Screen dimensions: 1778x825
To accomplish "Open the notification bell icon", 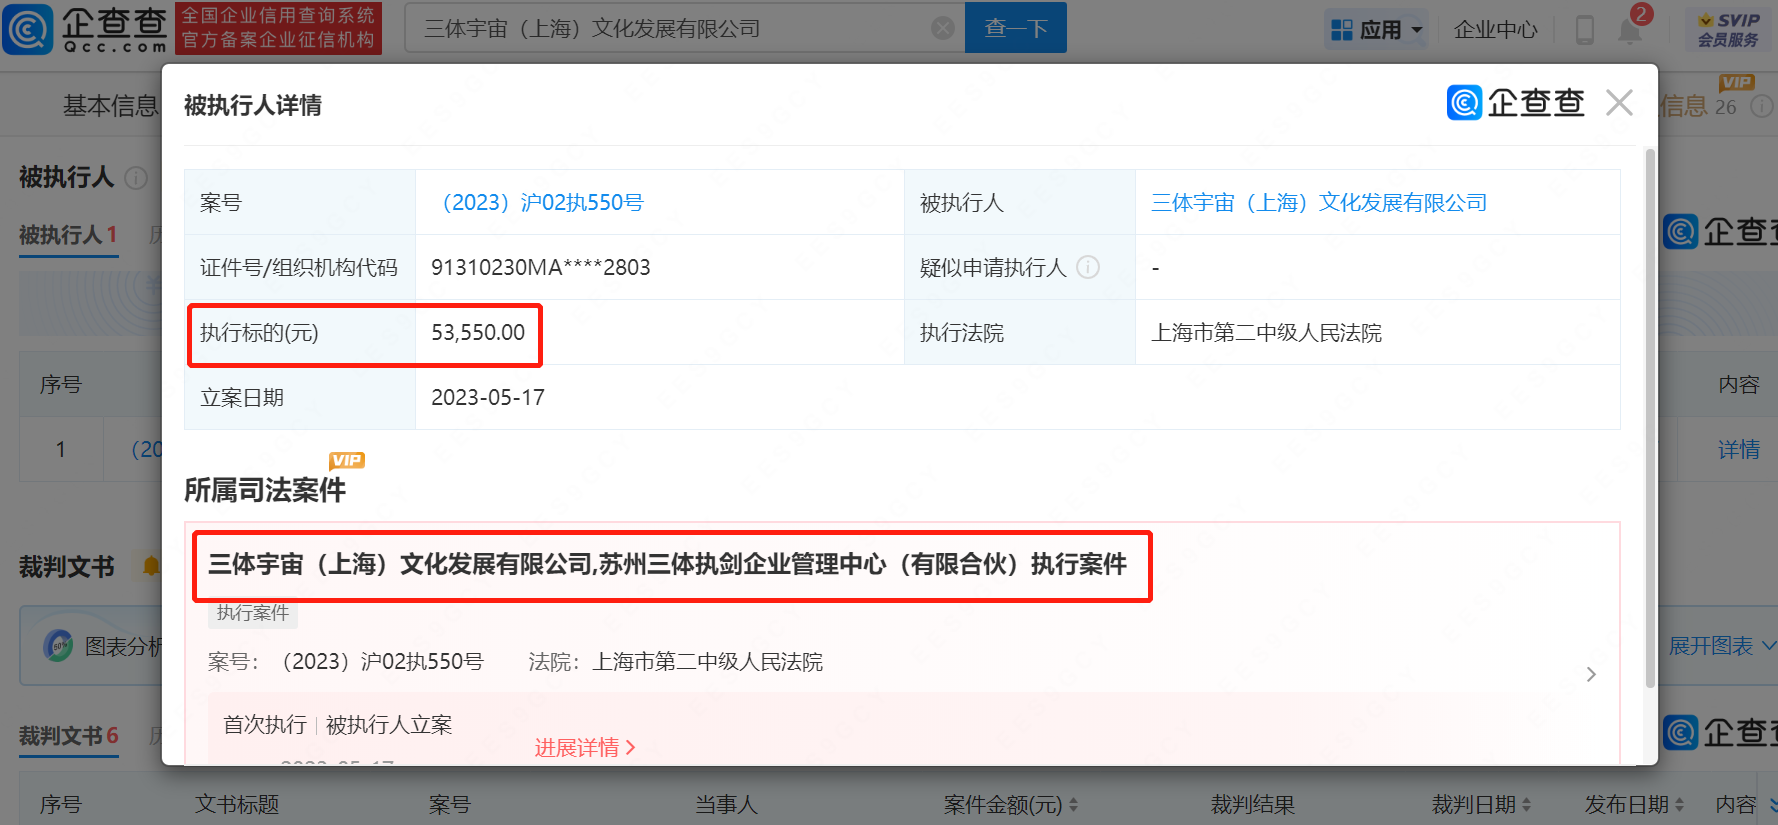I will point(1629,31).
